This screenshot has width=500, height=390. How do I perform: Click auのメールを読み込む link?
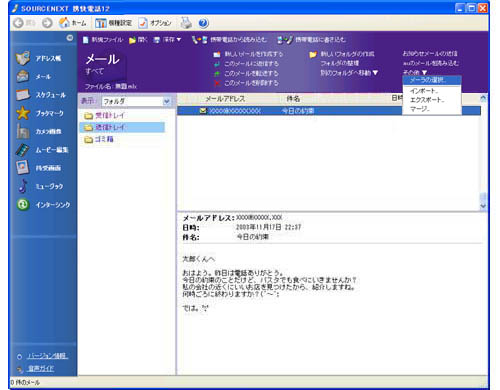pos(431,63)
